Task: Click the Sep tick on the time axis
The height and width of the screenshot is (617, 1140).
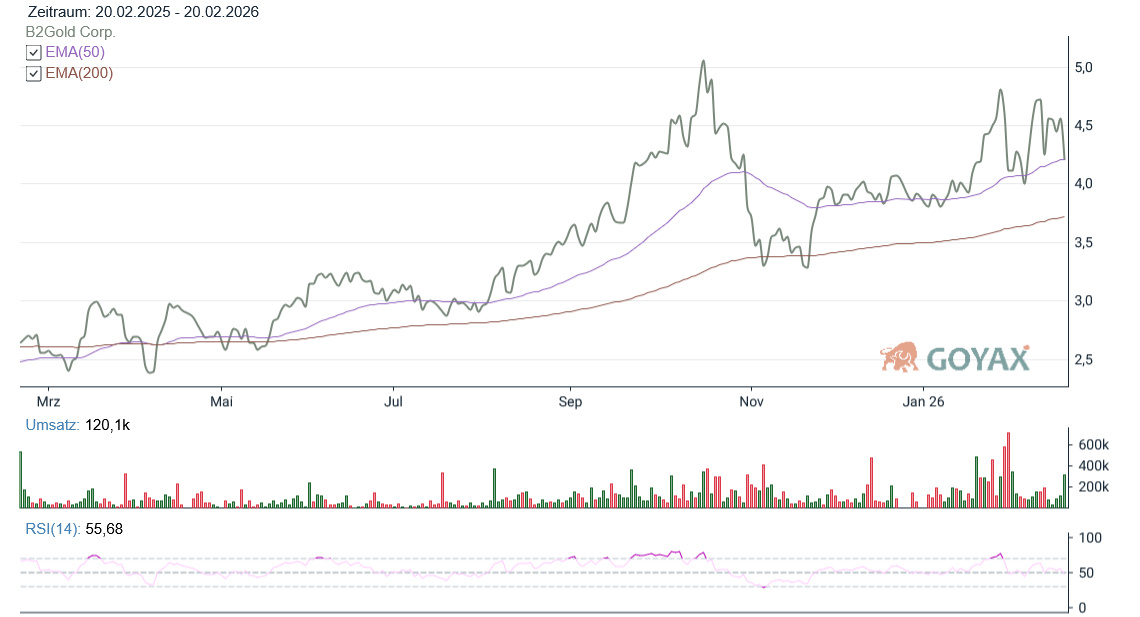Action: click(569, 402)
